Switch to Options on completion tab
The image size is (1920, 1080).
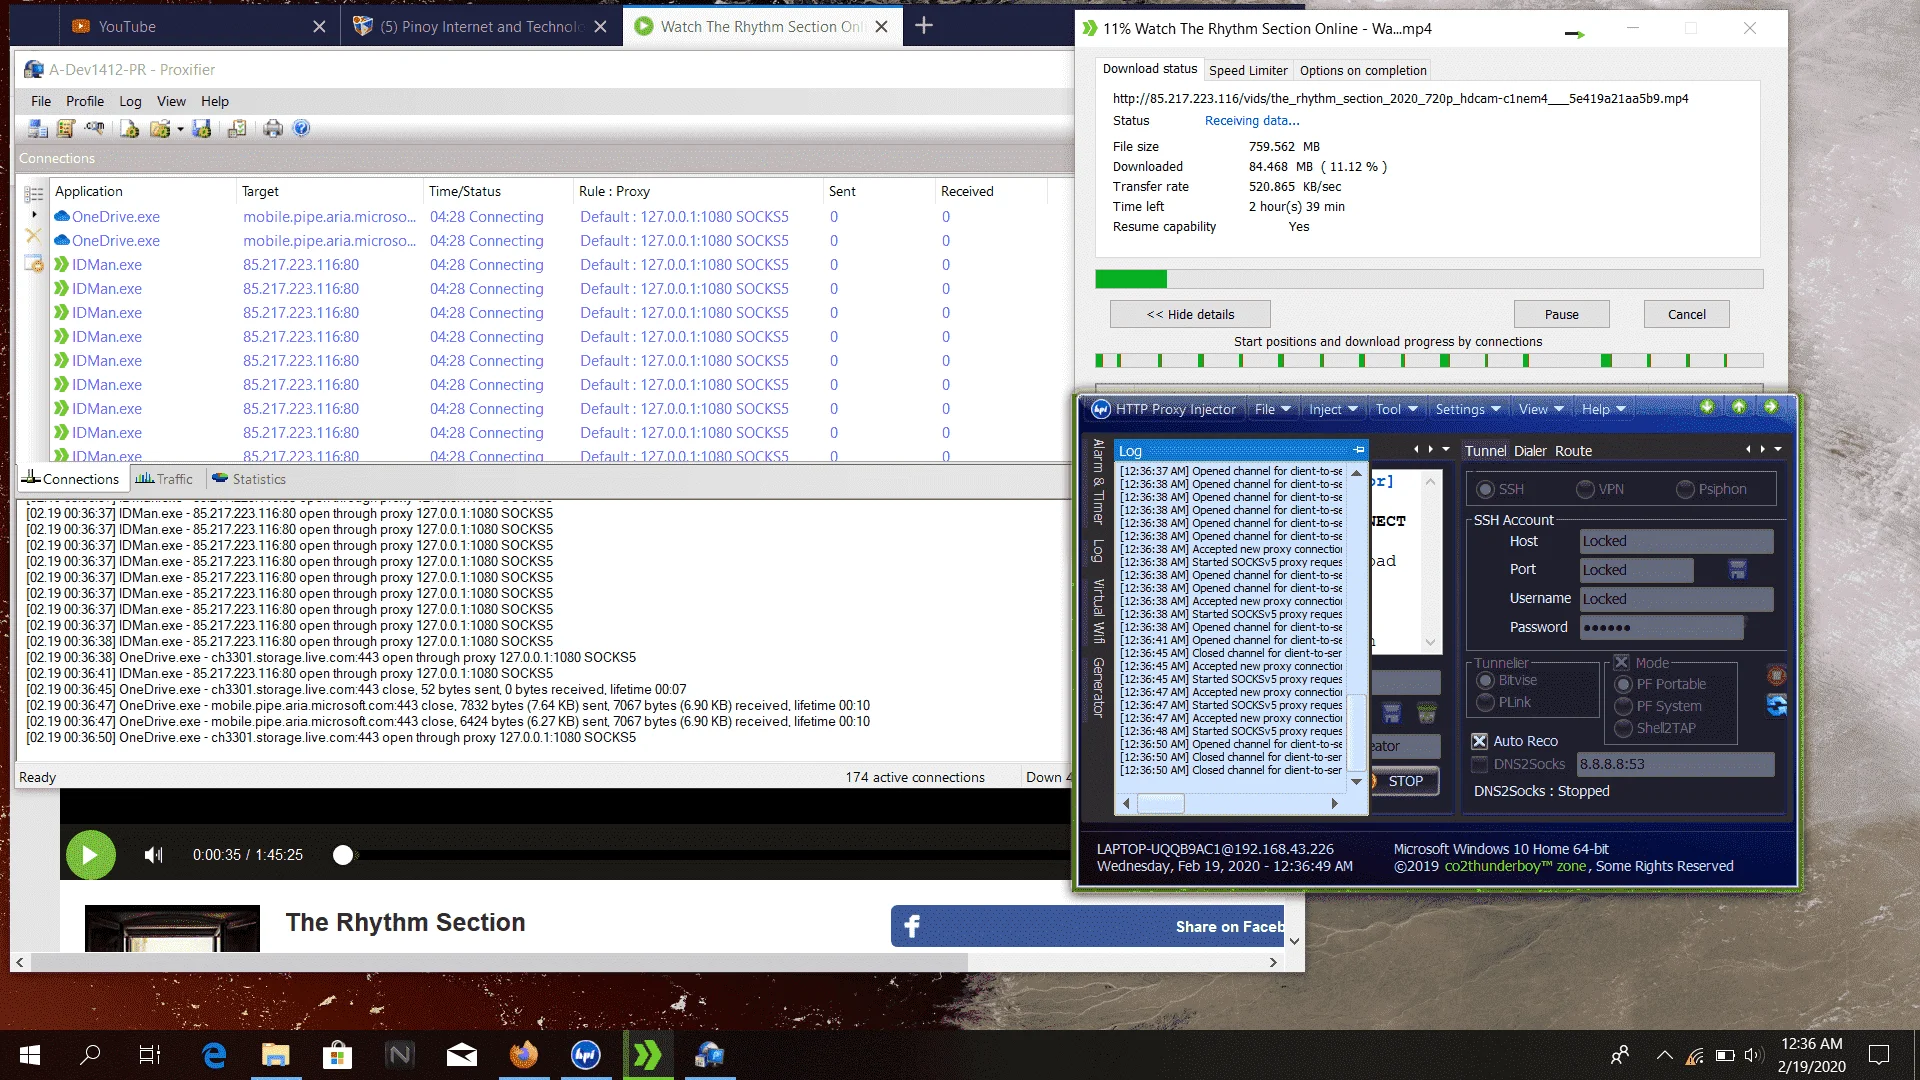pos(1363,70)
